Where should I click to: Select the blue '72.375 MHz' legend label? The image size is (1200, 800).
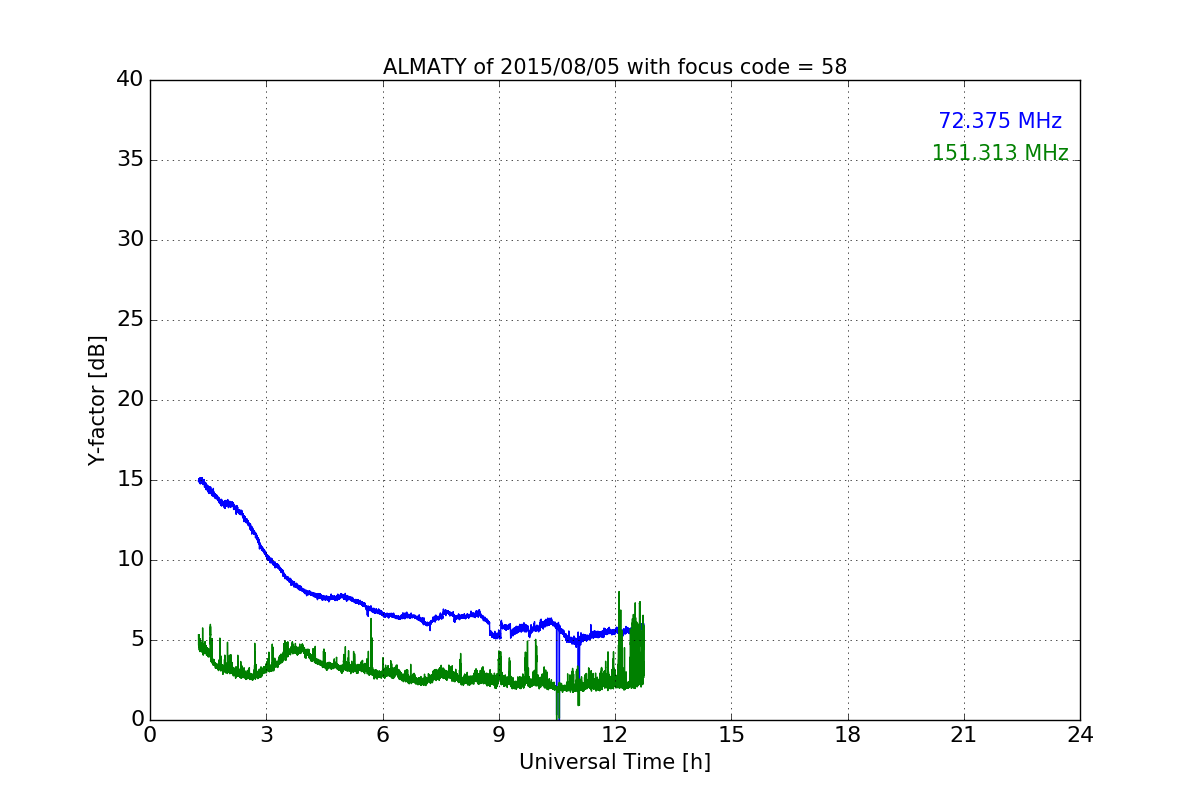pyautogui.click(x=1000, y=121)
